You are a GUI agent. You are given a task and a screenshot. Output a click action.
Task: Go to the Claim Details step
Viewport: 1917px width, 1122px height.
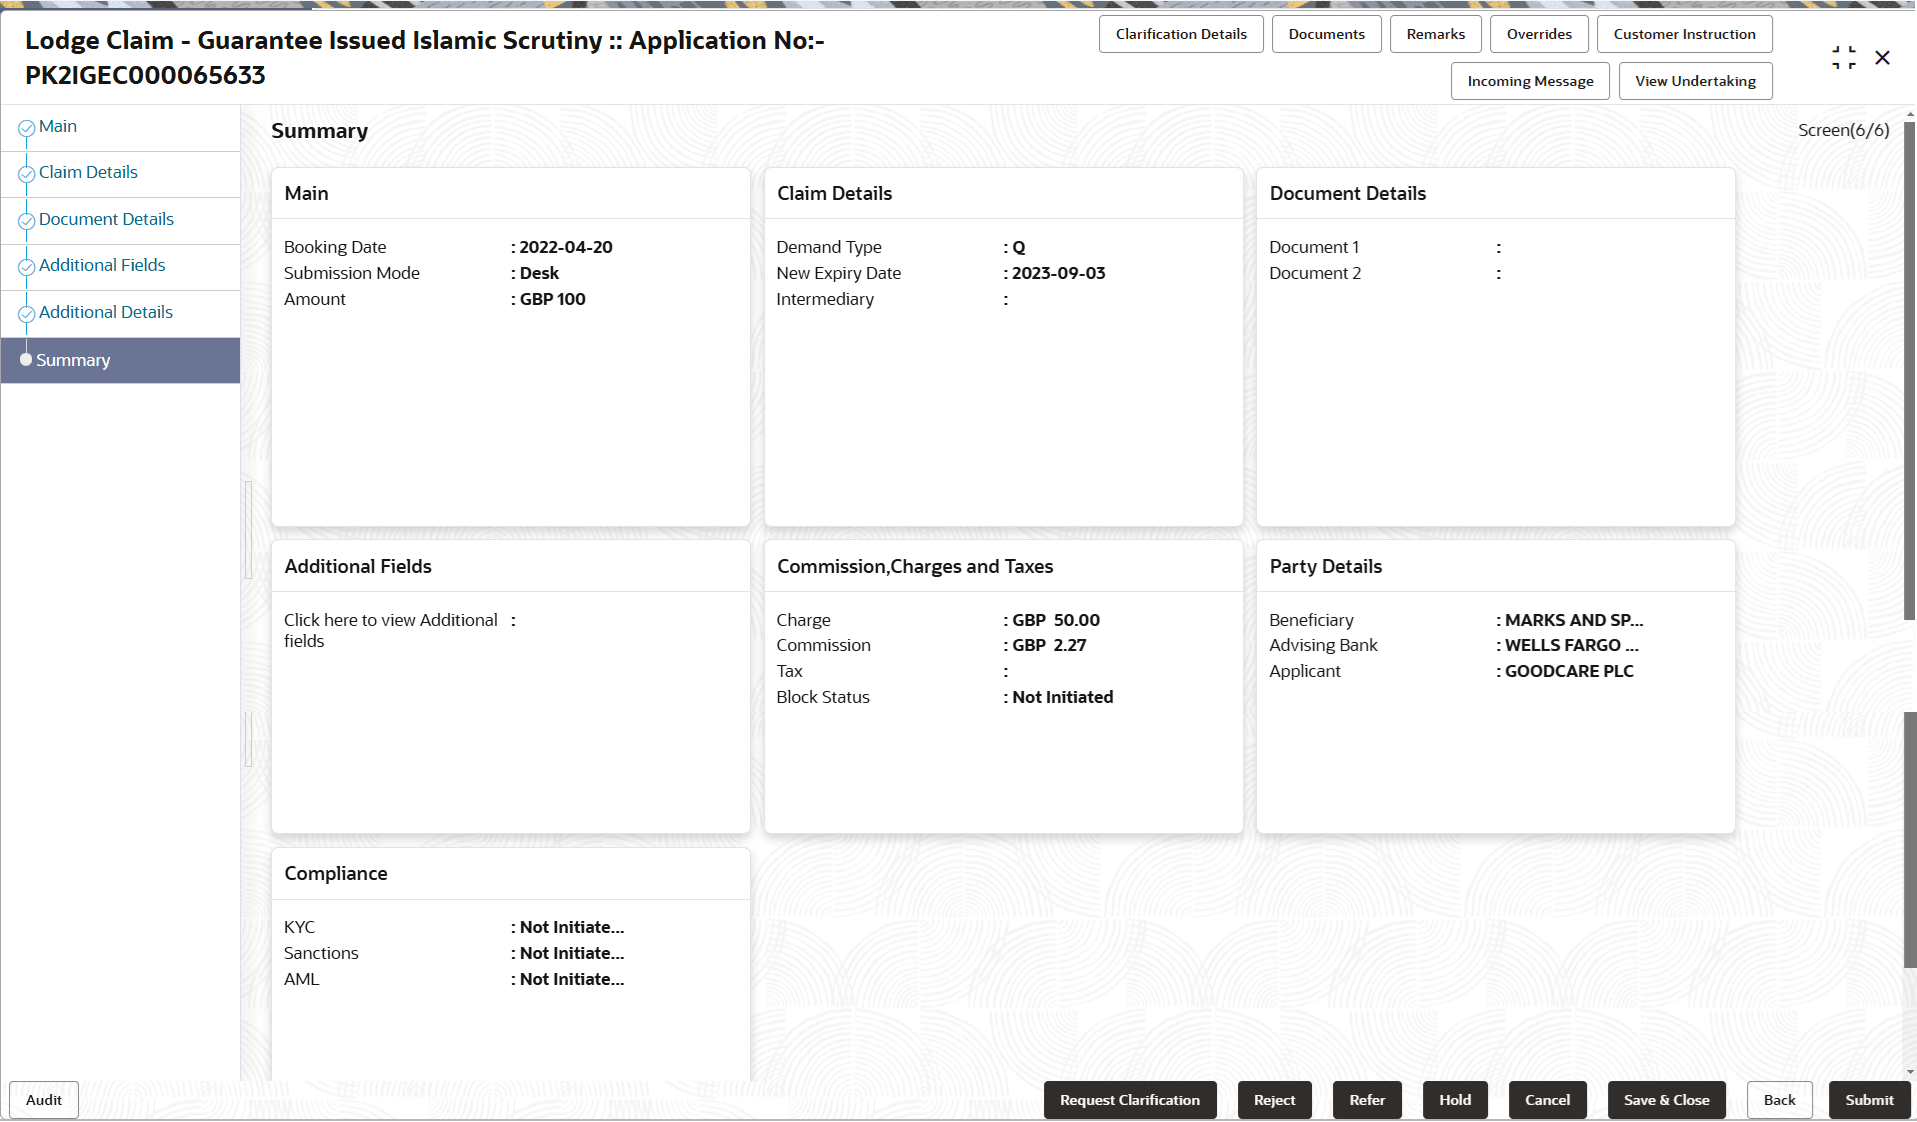pyautogui.click(x=88, y=172)
